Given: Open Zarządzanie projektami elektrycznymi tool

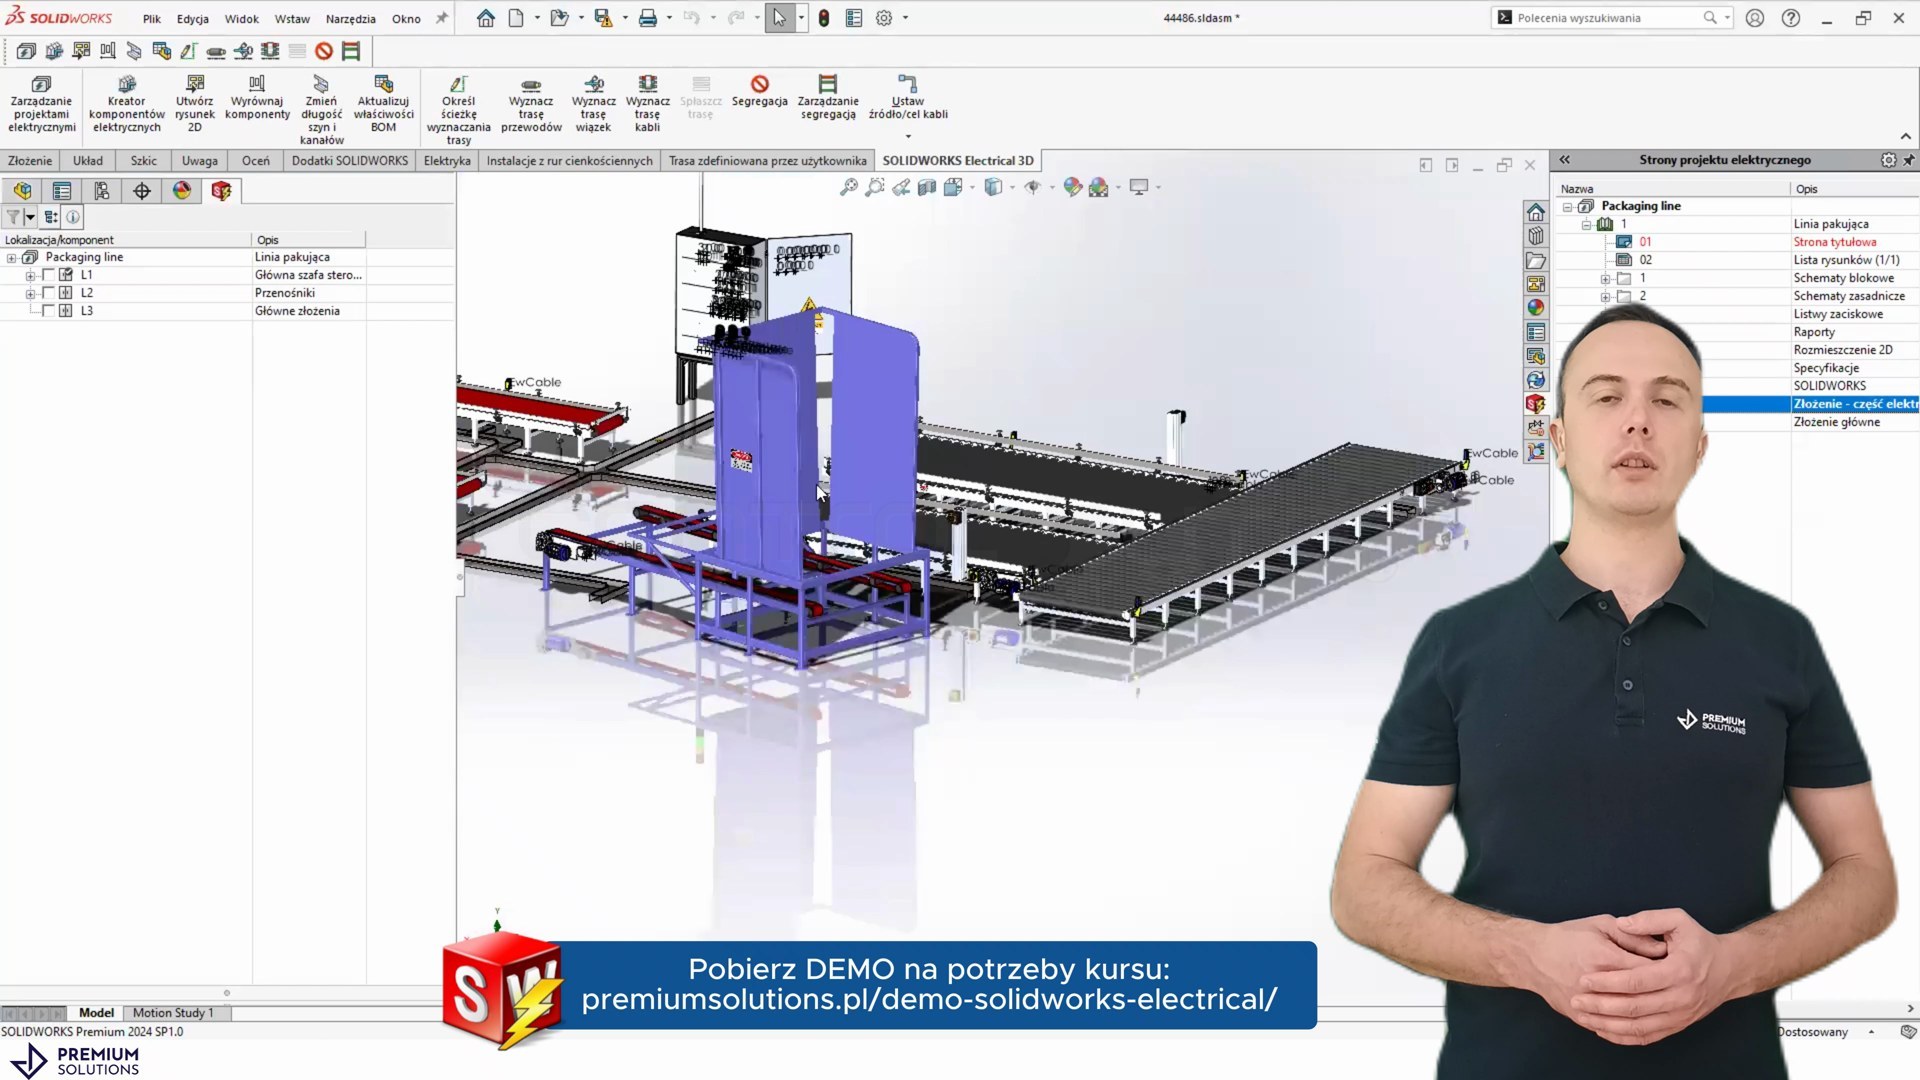Looking at the screenshot, I should click(x=41, y=103).
